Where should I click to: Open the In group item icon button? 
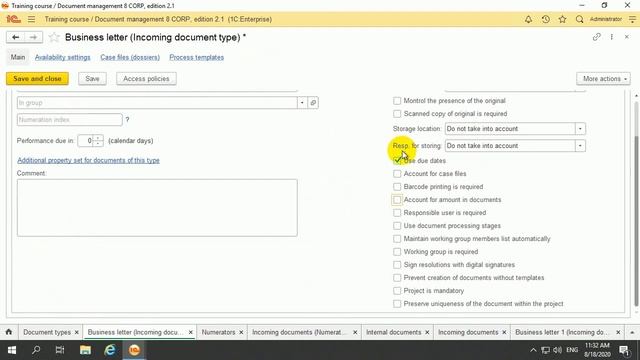pos(313,102)
